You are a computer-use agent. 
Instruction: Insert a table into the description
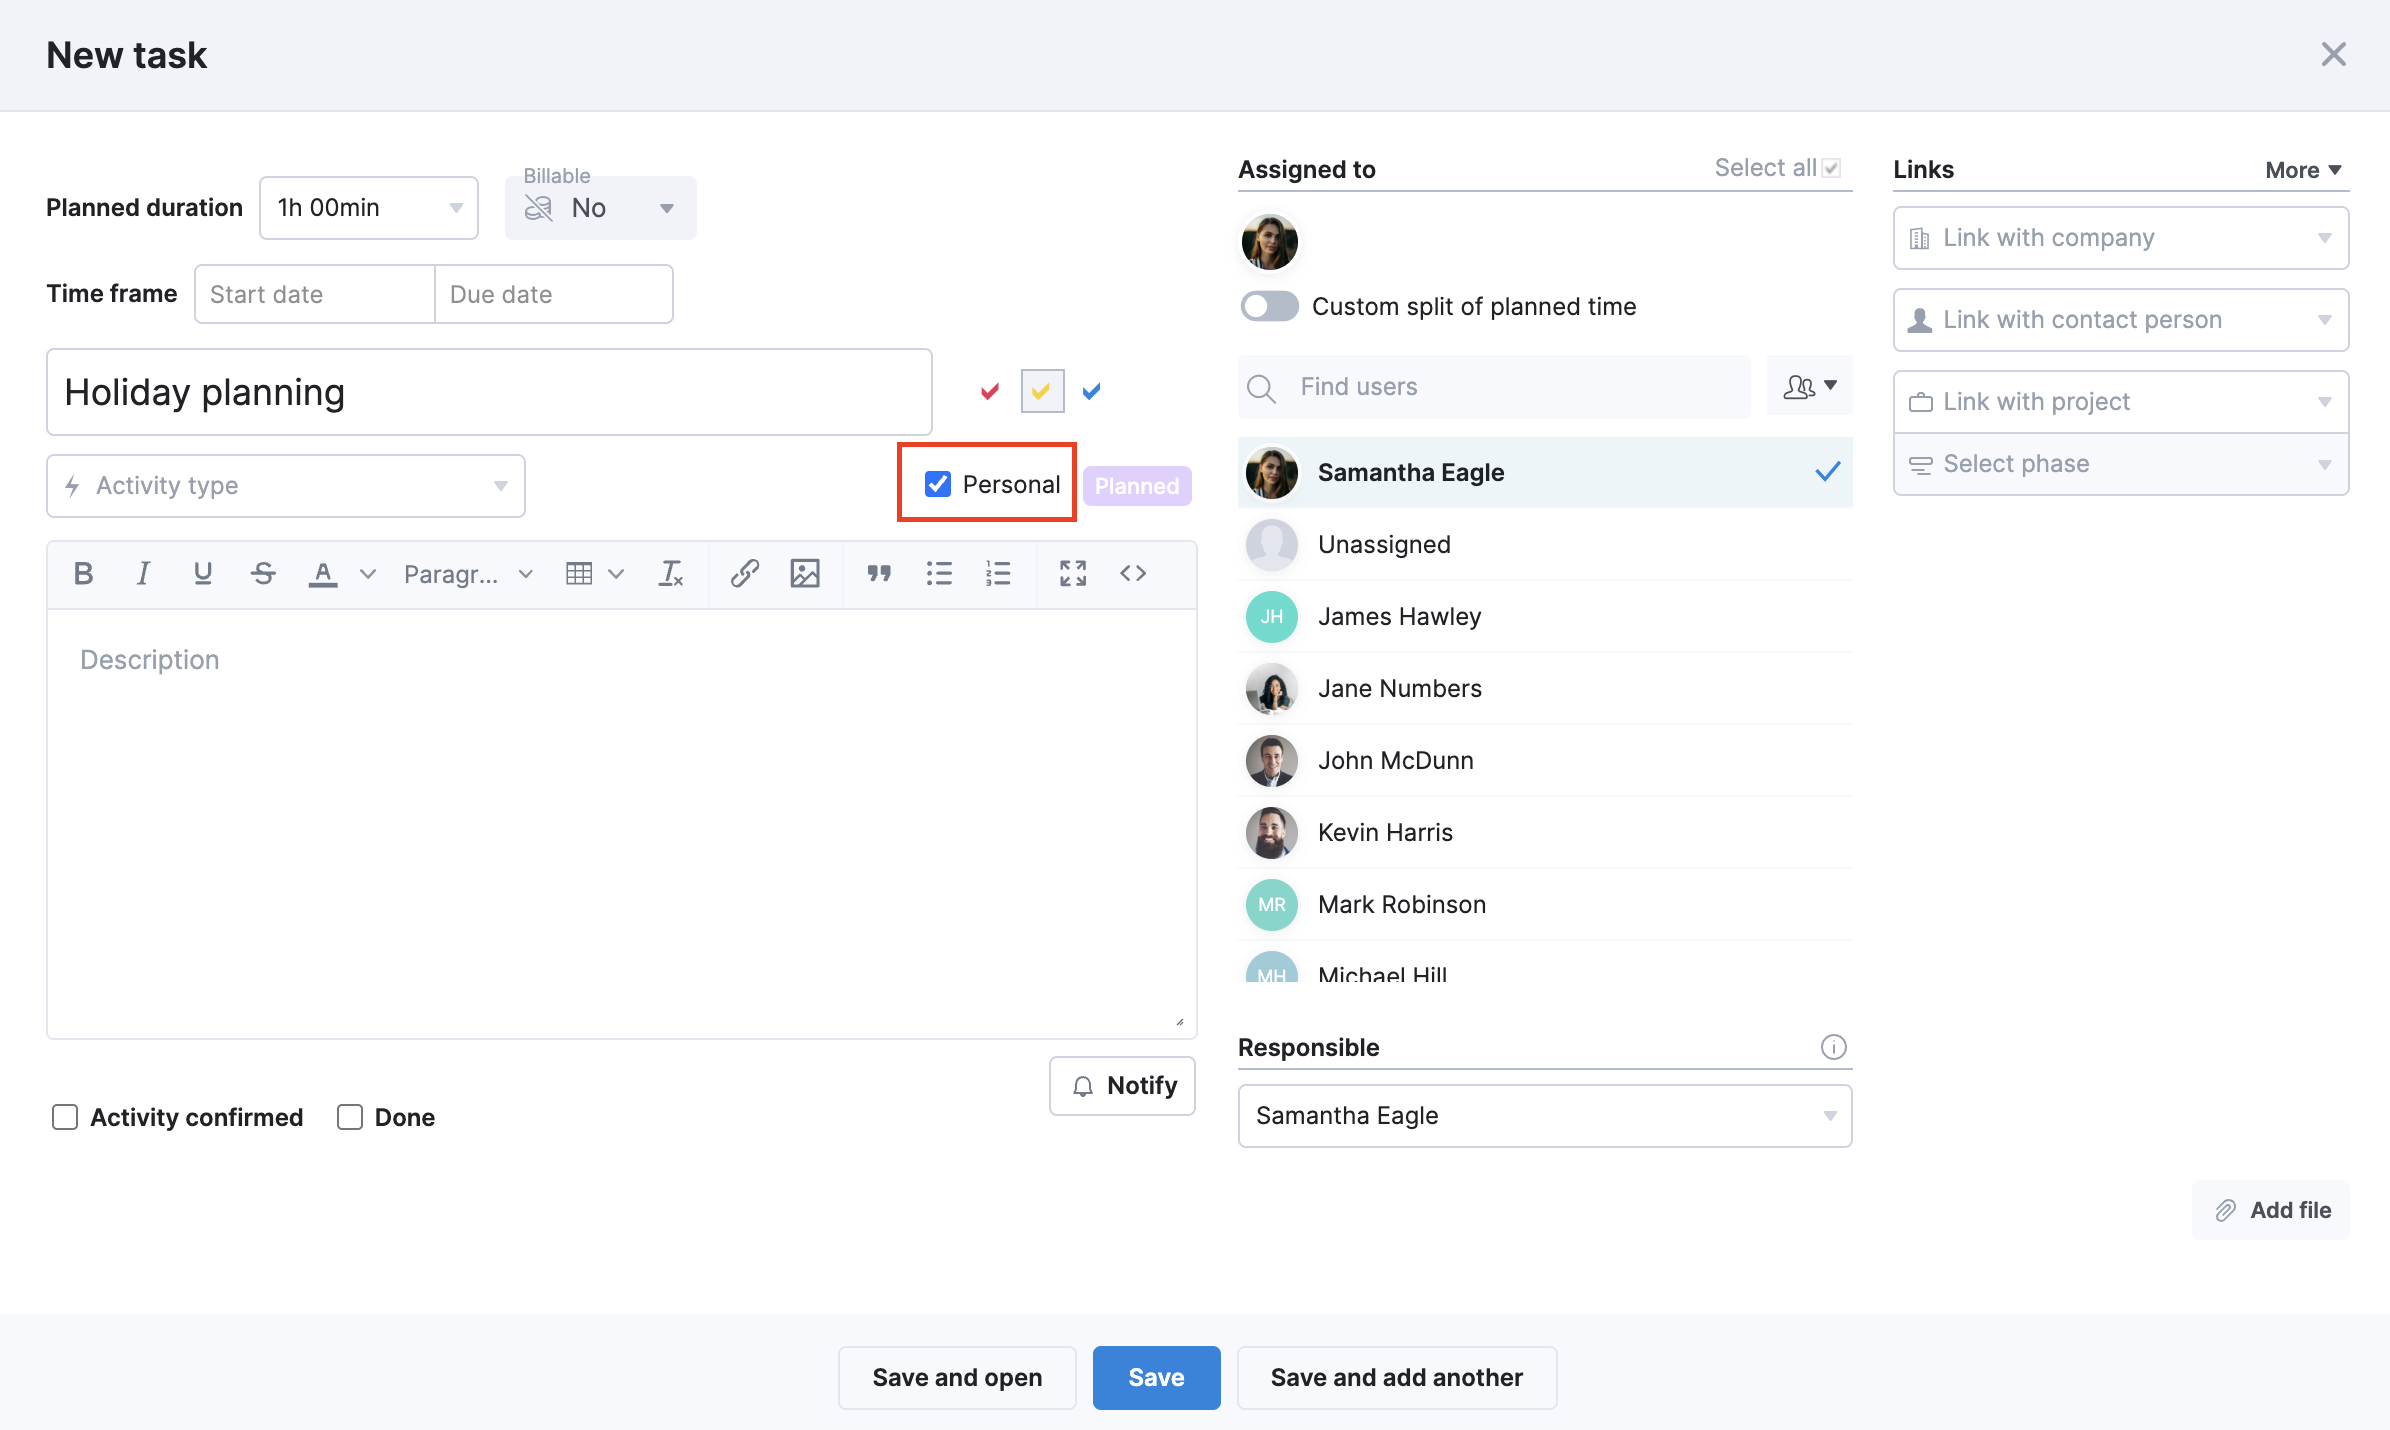[x=580, y=573]
